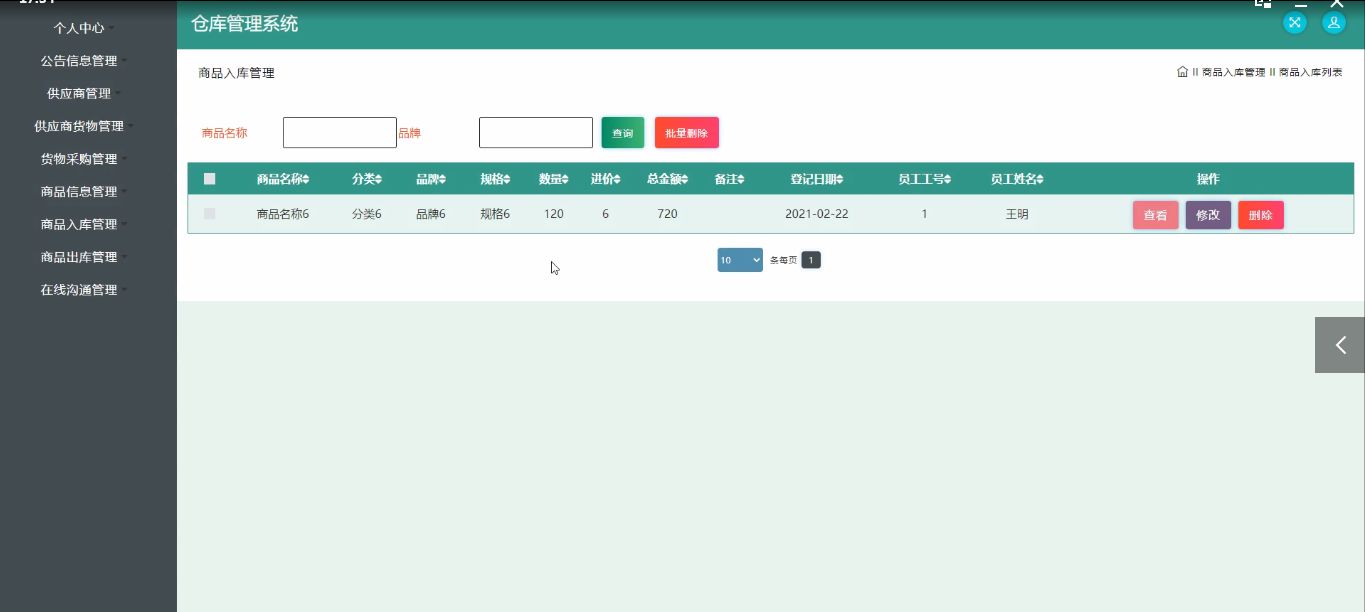The image size is (1365, 612).
Task: Select the 分类6 cell
Action: [367, 214]
